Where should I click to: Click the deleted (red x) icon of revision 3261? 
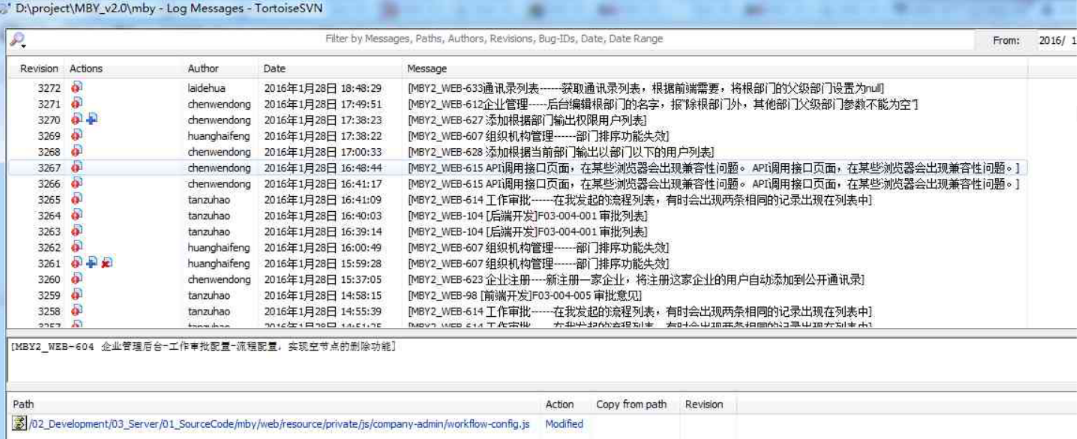coord(107,263)
